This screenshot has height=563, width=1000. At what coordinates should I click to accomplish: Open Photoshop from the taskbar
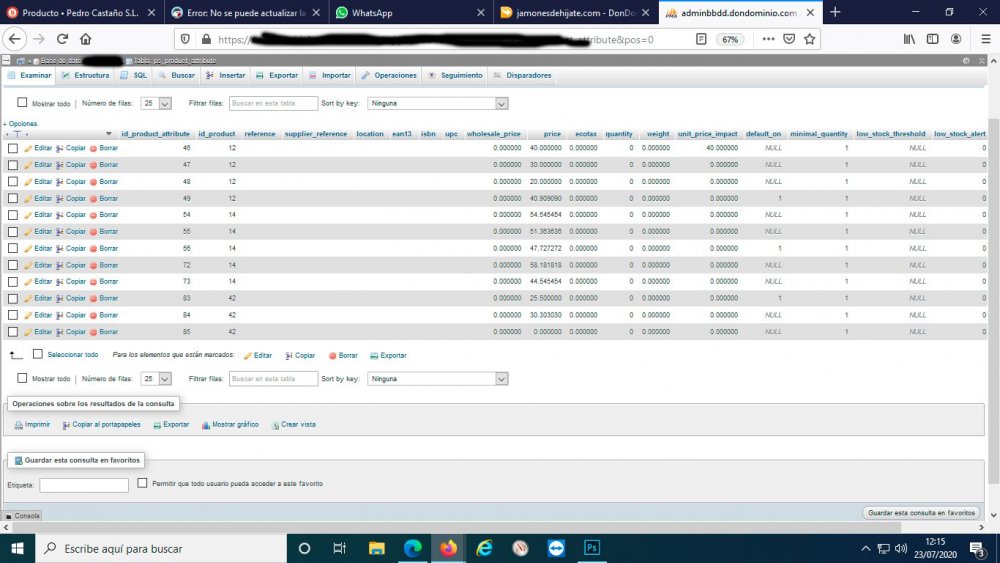pyautogui.click(x=592, y=548)
